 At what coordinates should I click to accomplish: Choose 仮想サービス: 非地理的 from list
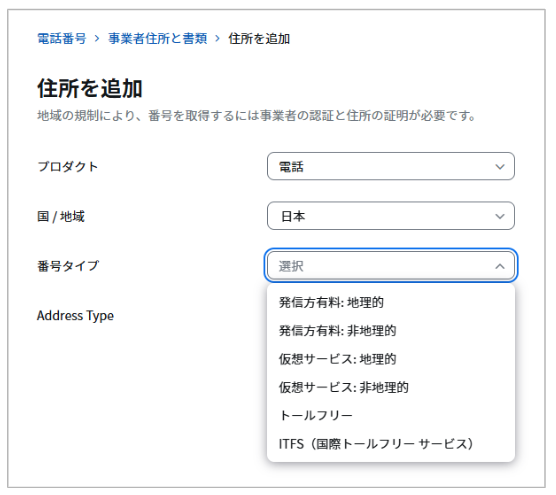point(391,387)
